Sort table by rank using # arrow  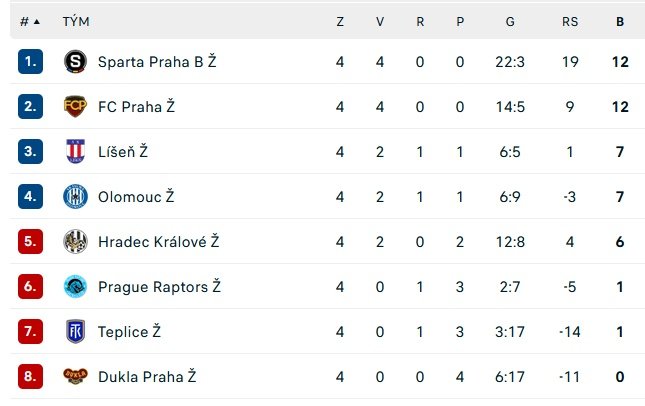[30, 21]
